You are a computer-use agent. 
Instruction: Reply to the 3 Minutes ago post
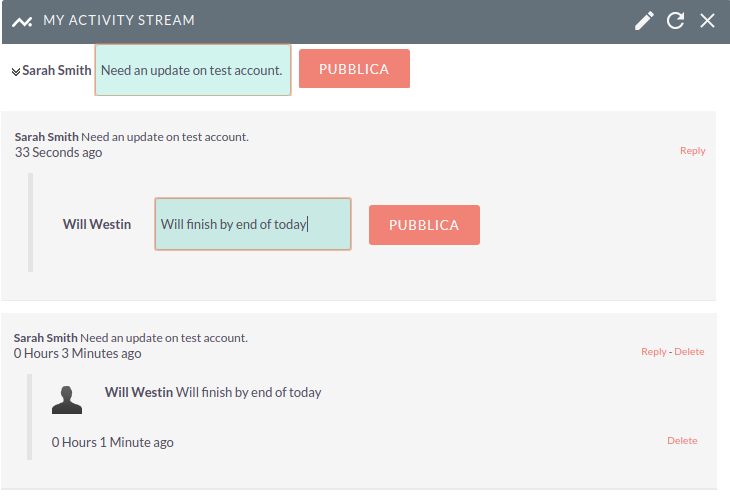pyautogui.click(x=653, y=352)
